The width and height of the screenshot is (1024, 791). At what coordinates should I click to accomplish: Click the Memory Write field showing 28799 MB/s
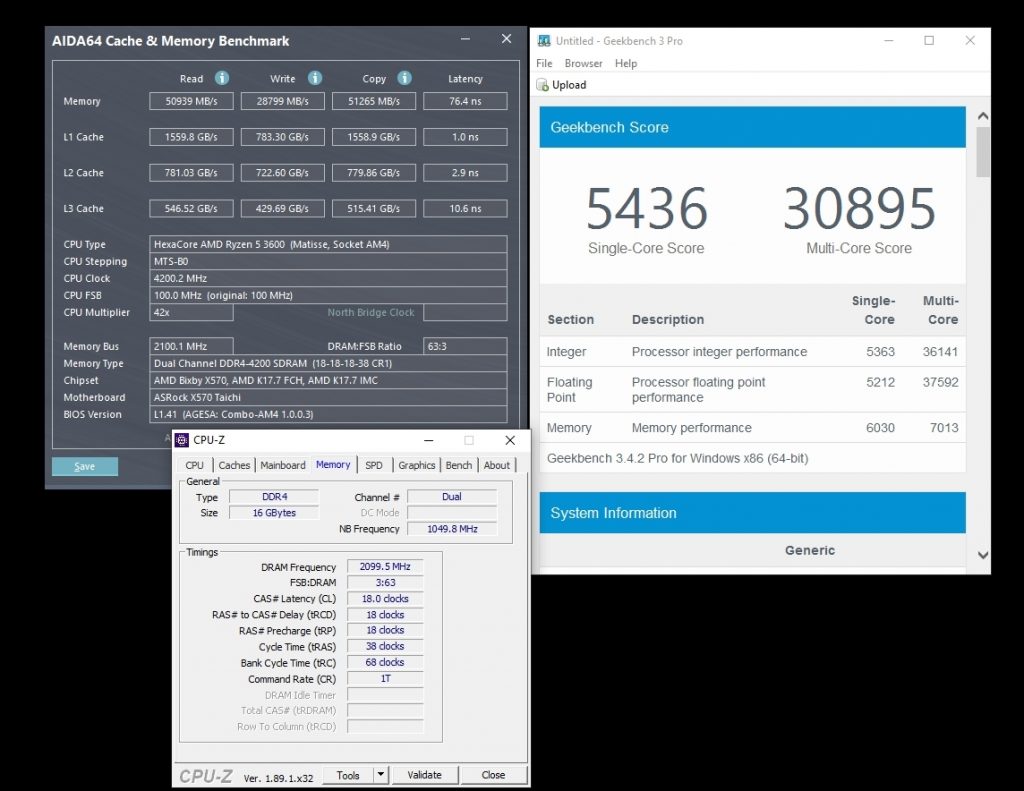point(283,101)
